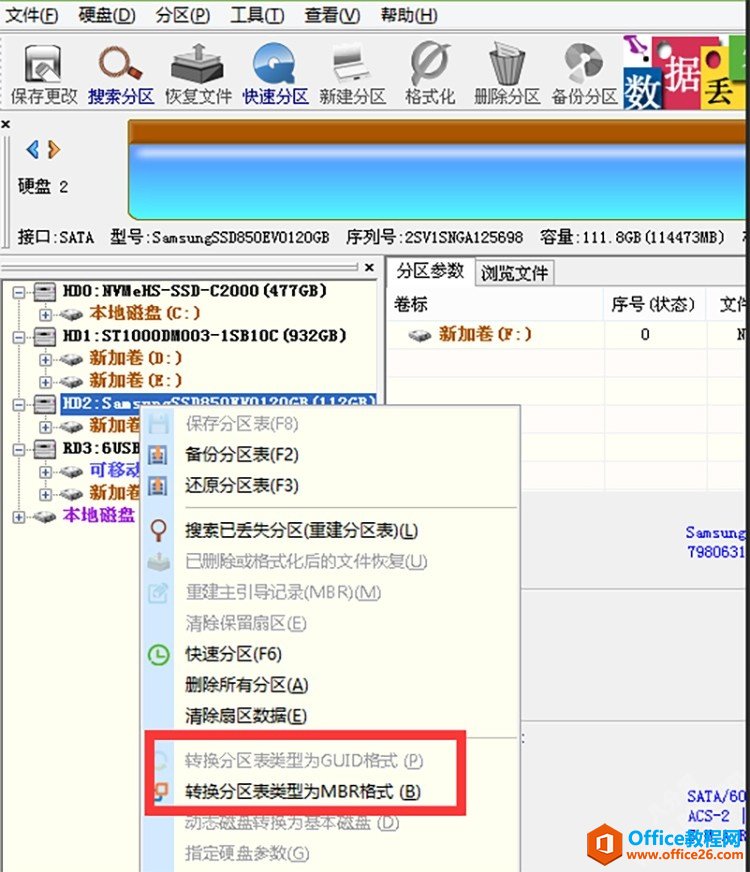Image resolution: width=750 pixels, height=872 pixels.
Task: Choose 快速分区(F6) in context menu
Action: [234, 654]
